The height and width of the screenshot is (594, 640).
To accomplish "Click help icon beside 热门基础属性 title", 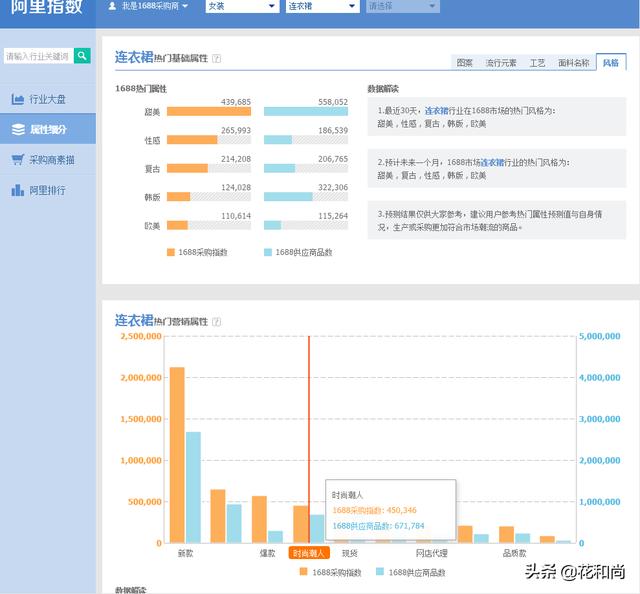I will [x=217, y=59].
